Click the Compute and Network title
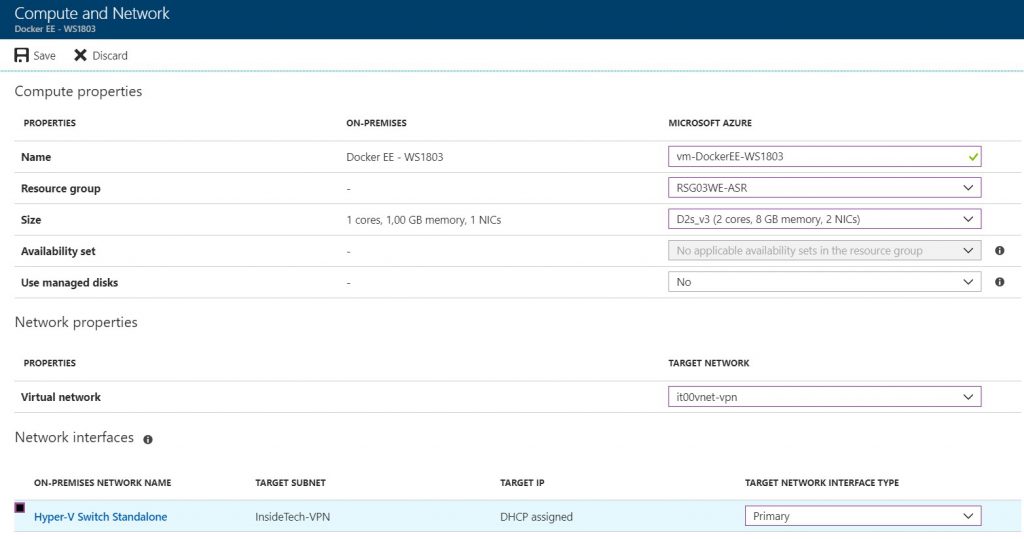 click(92, 13)
